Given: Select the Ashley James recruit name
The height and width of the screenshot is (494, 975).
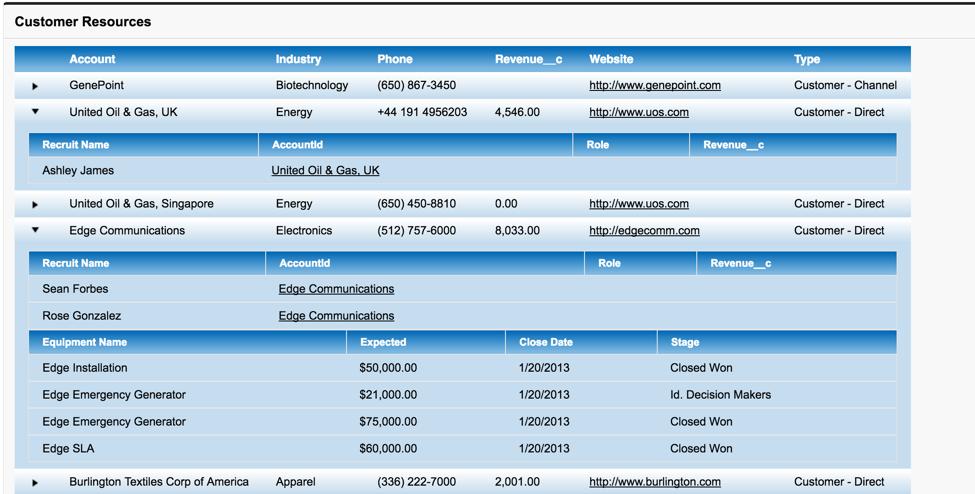Looking at the screenshot, I should [x=78, y=170].
